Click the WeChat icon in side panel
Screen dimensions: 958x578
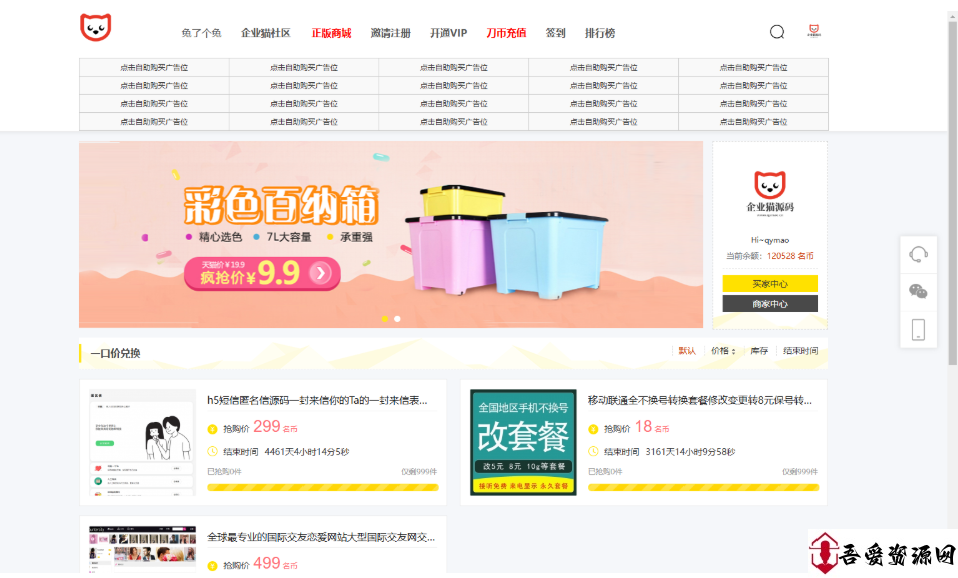tap(918, 292)
